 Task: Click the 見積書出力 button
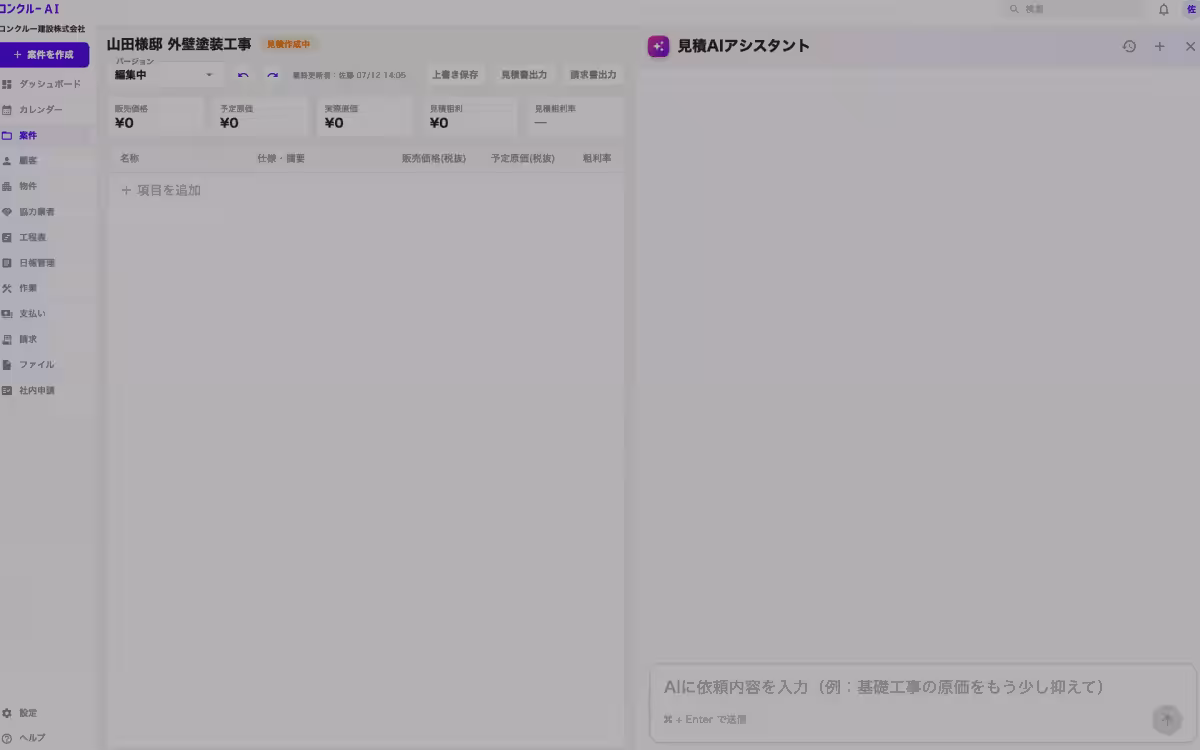tap(524, 75)
